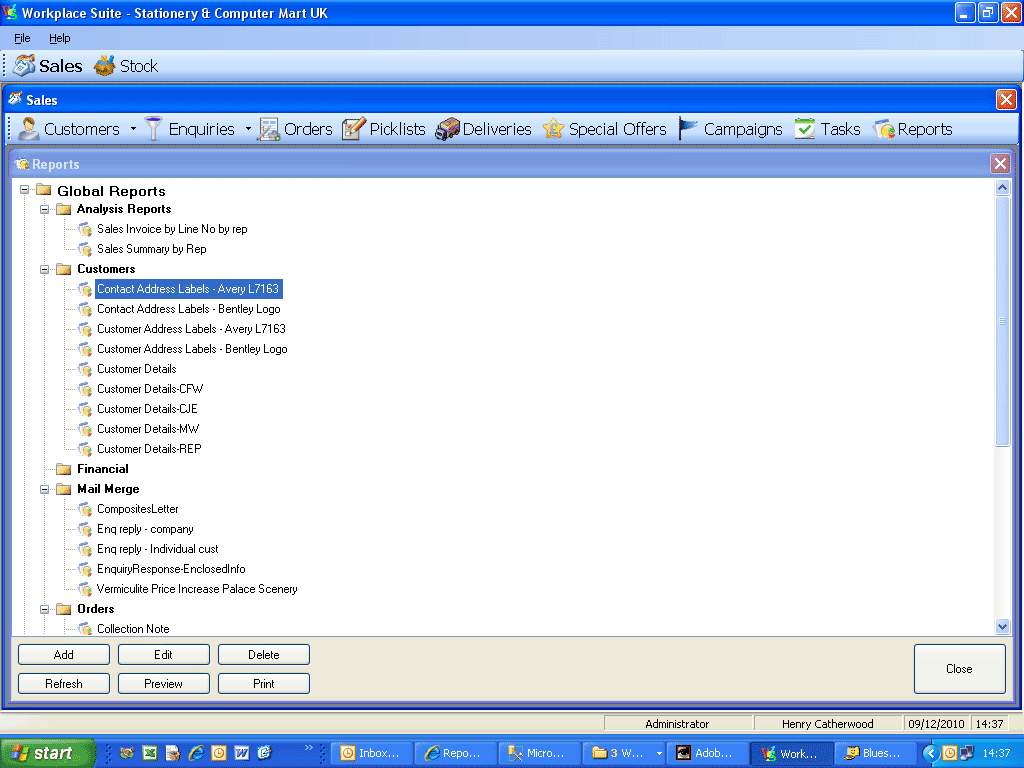Image resolution: width=1024 pixels, height=768 pixels.
Task: Click the Windows start button
Action: 47,753
